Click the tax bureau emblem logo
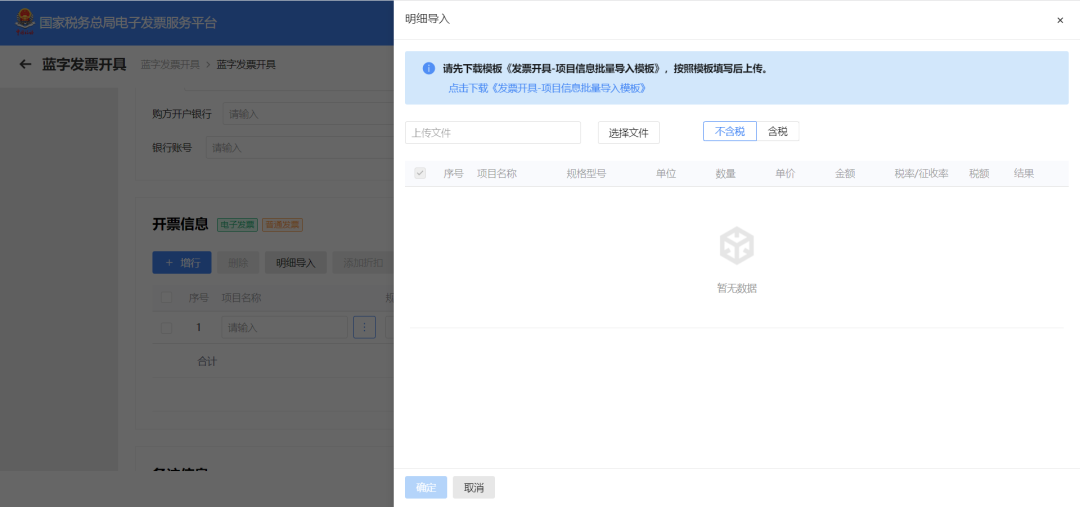Image resolution: width=1080 pixels, height=507 pixels. pyautogui.click(x=23, y=21)
